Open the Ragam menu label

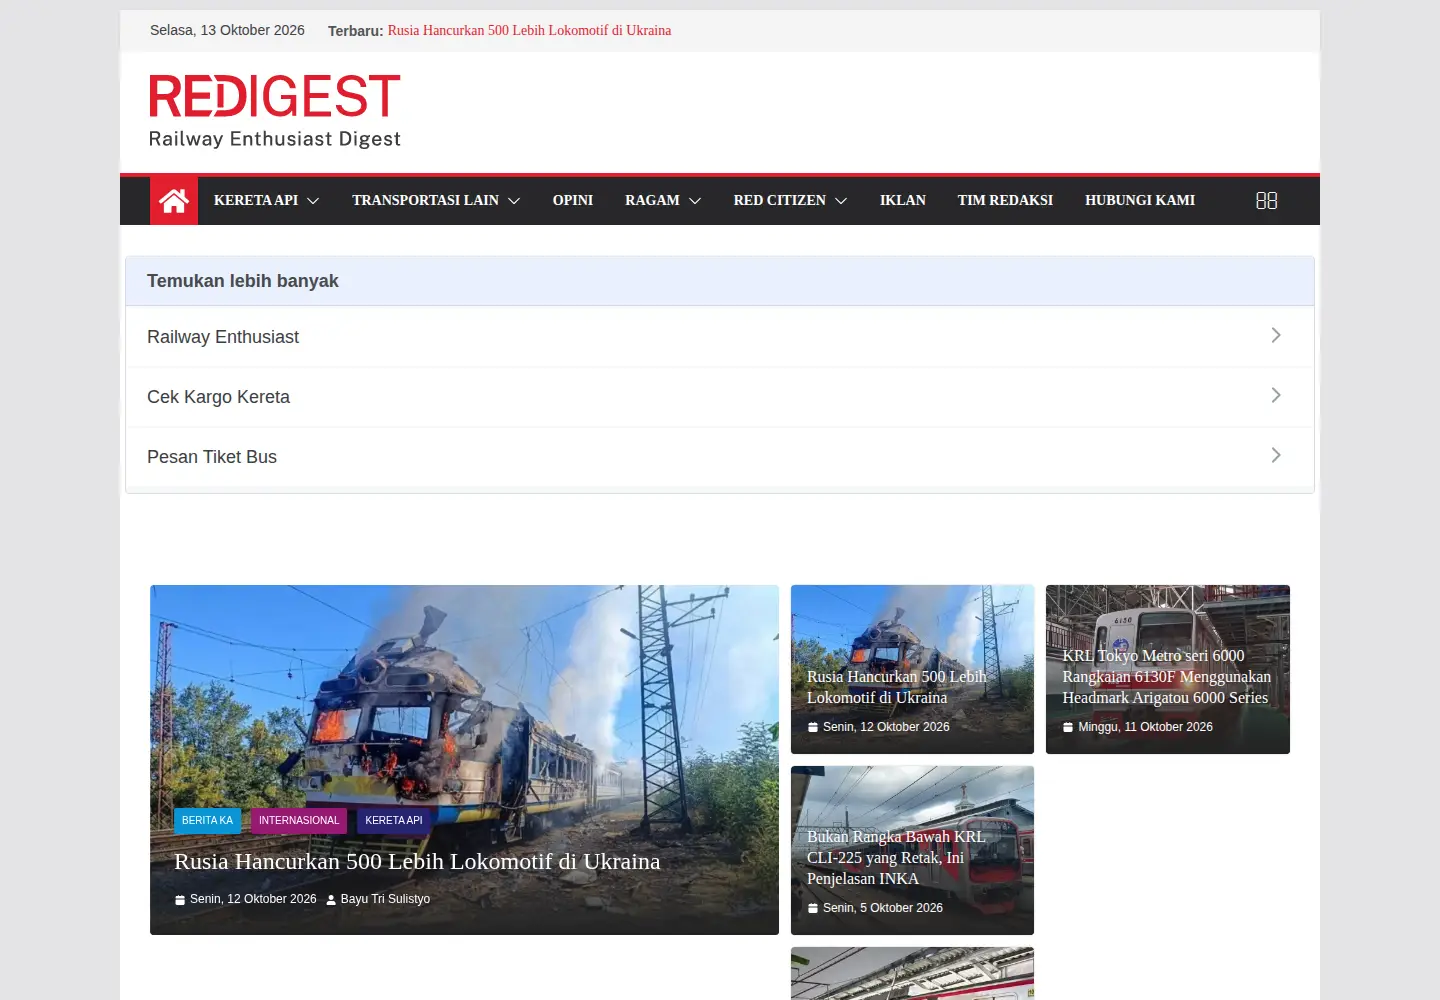point(652,201)
